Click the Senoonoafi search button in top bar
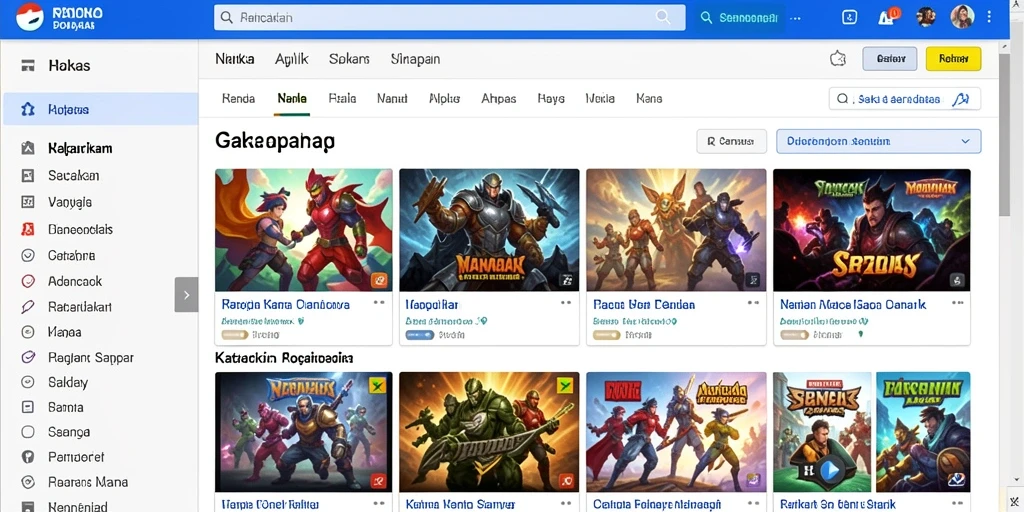 tap(739, 18)
